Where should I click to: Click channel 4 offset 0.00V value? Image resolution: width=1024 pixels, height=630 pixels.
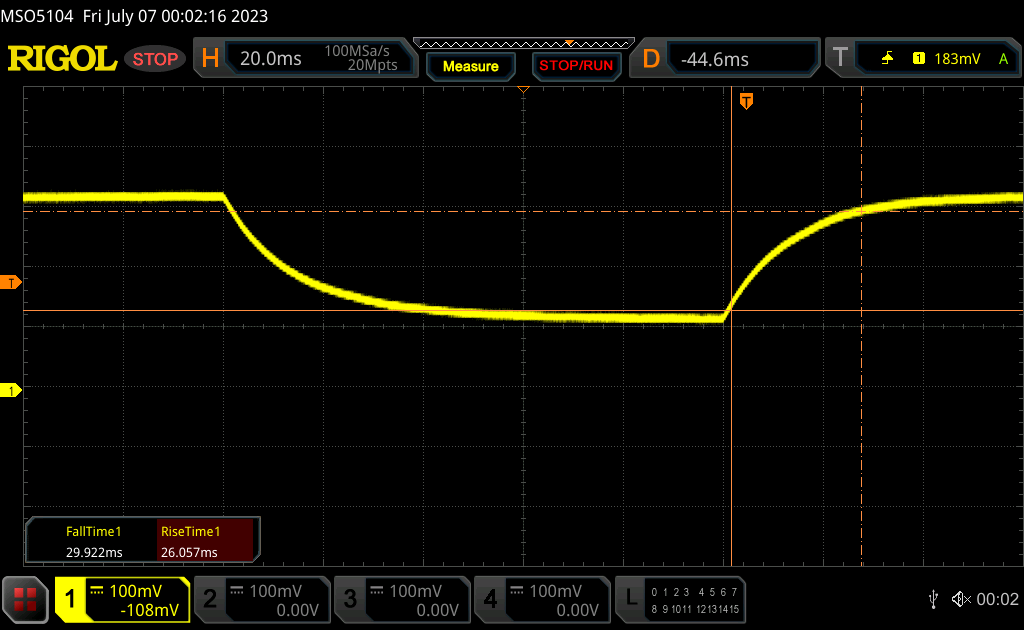577,610
